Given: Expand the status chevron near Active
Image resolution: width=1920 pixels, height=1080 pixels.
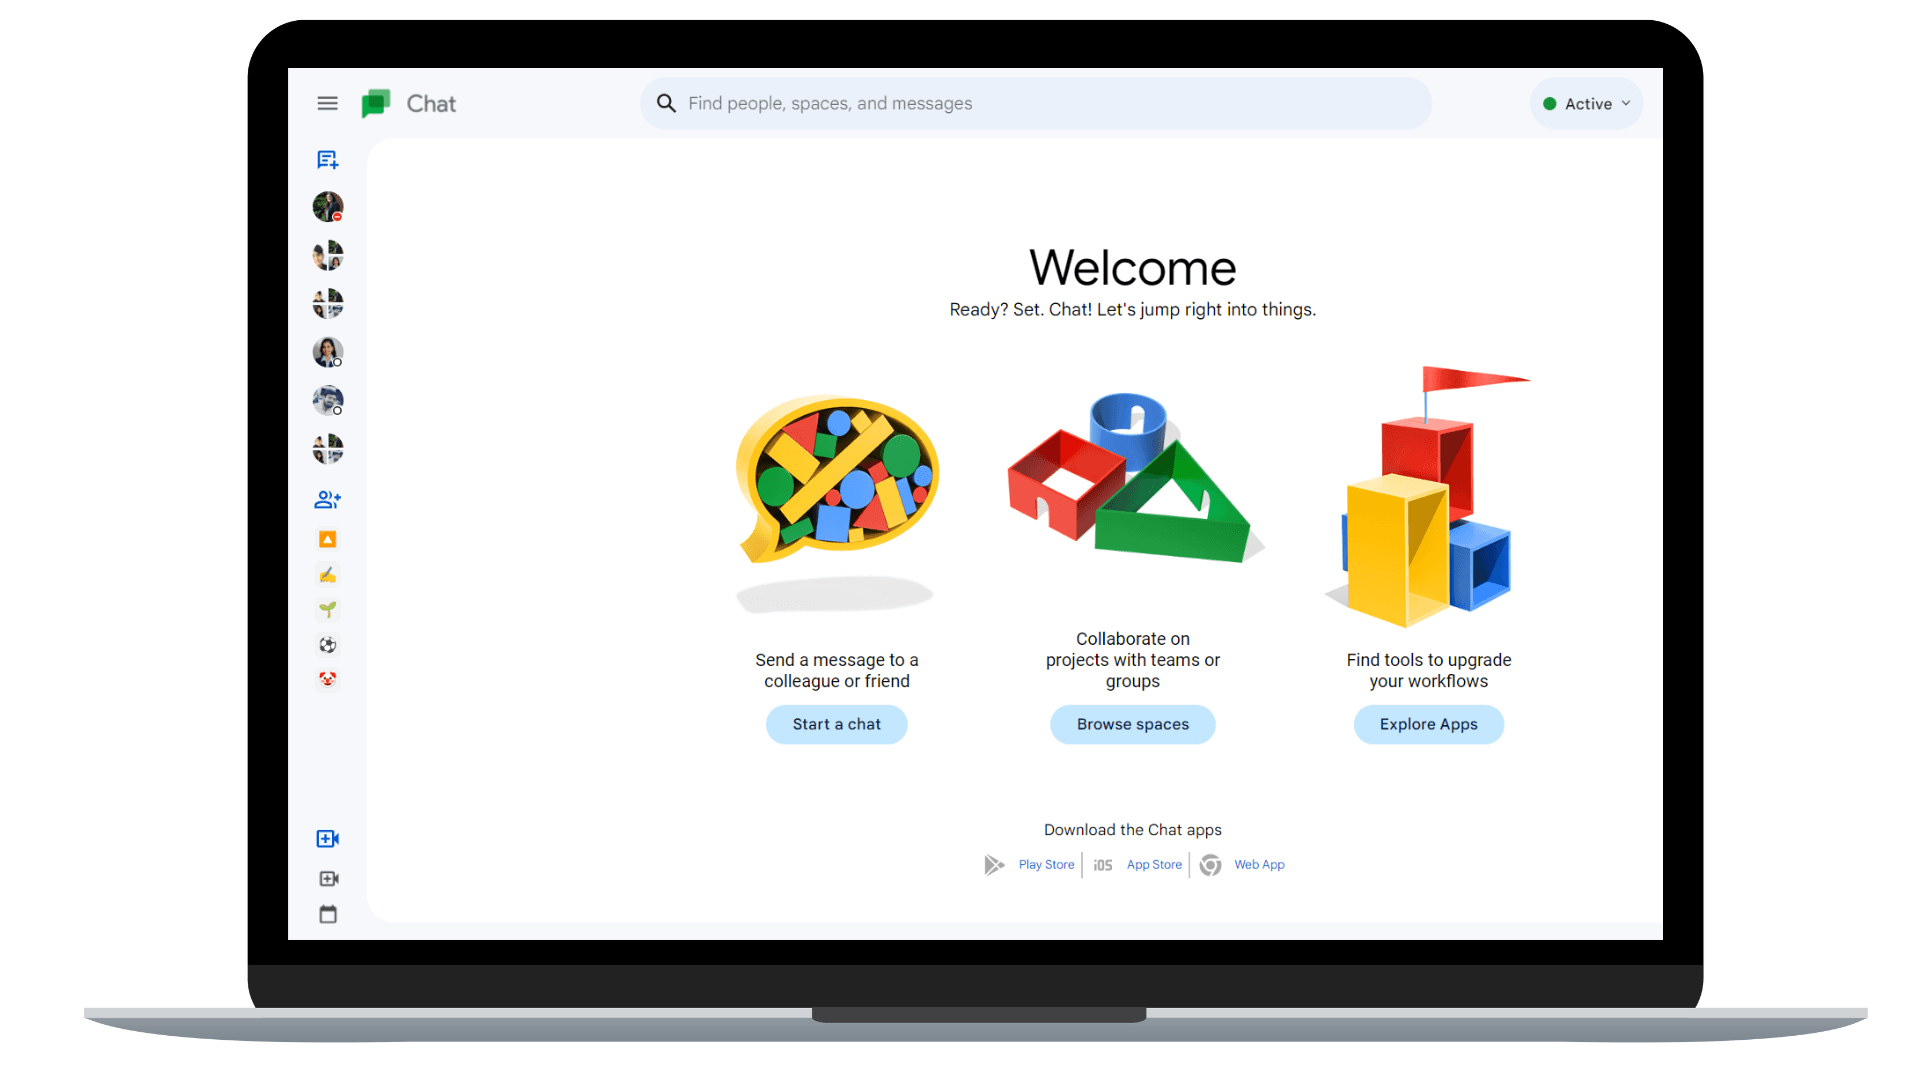Looking at the screenshot, I should click(x=1627, y=103).
